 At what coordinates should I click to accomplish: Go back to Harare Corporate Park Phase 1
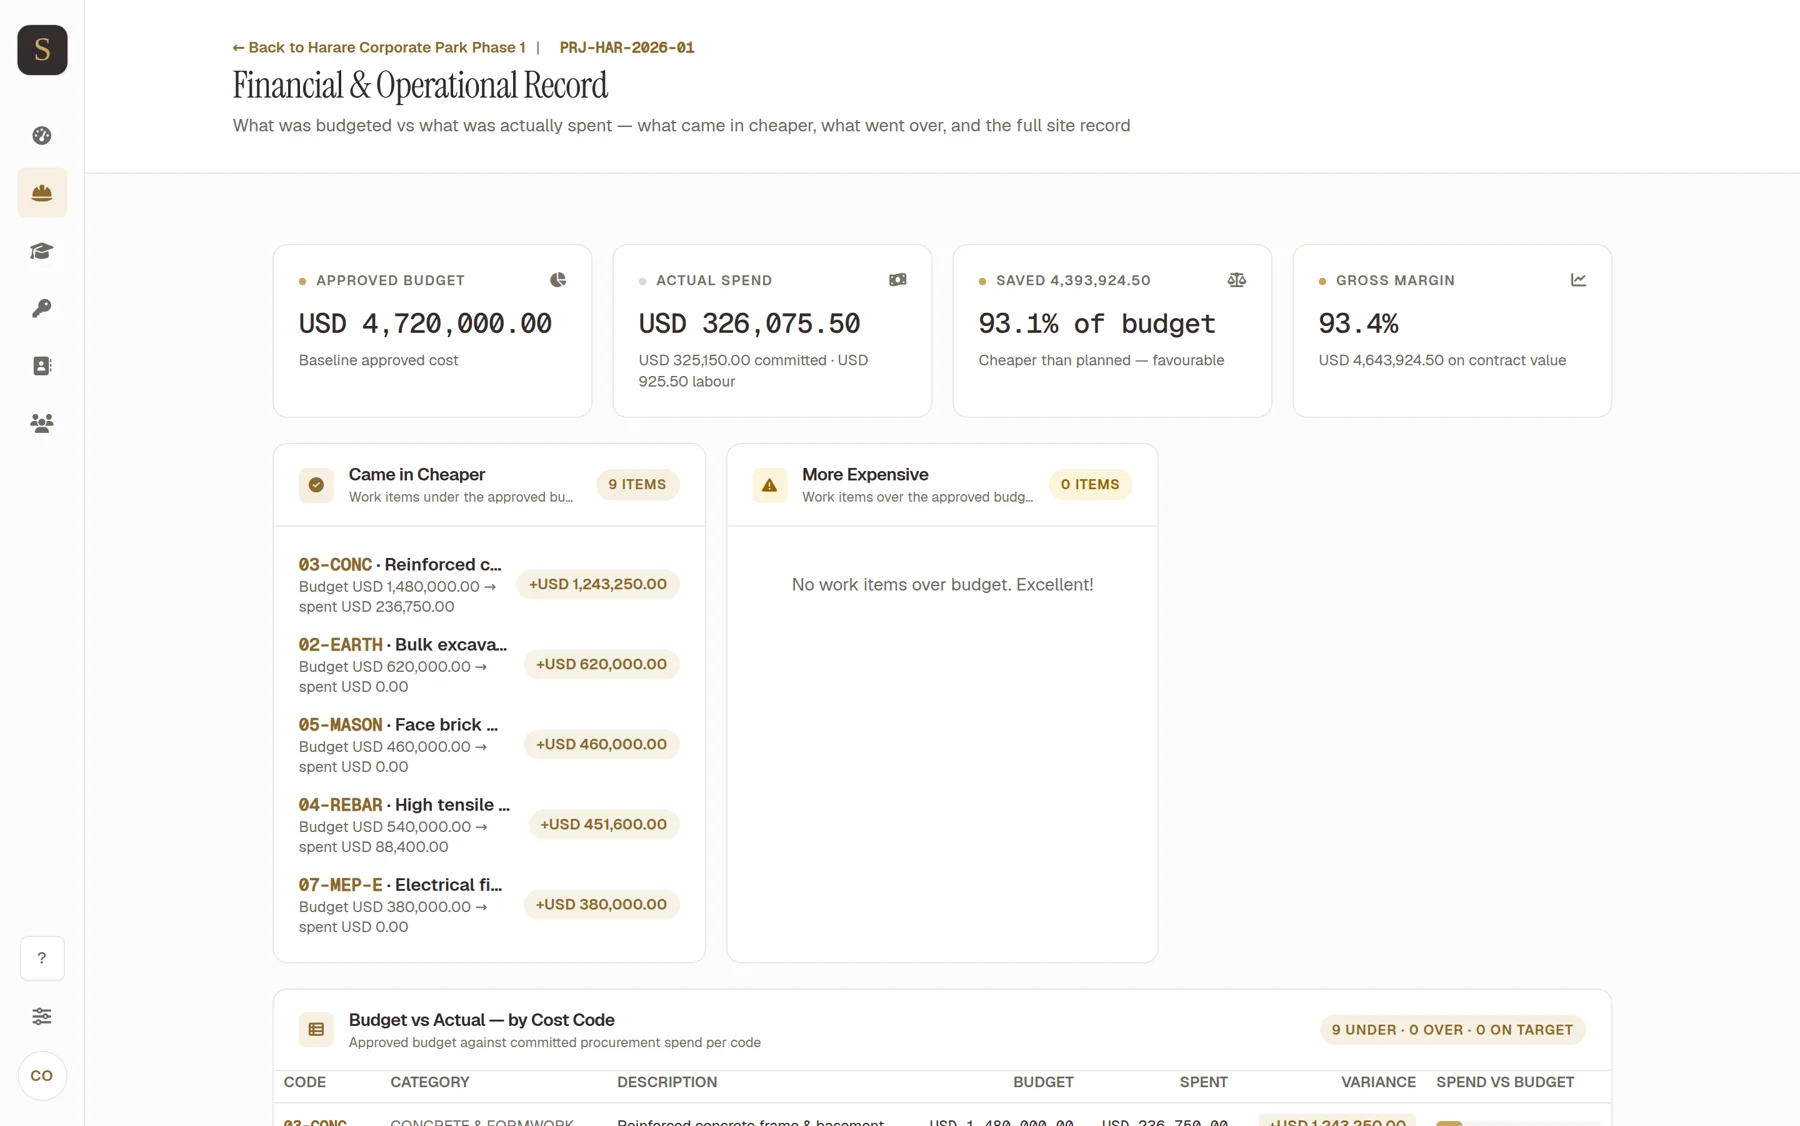379,47
